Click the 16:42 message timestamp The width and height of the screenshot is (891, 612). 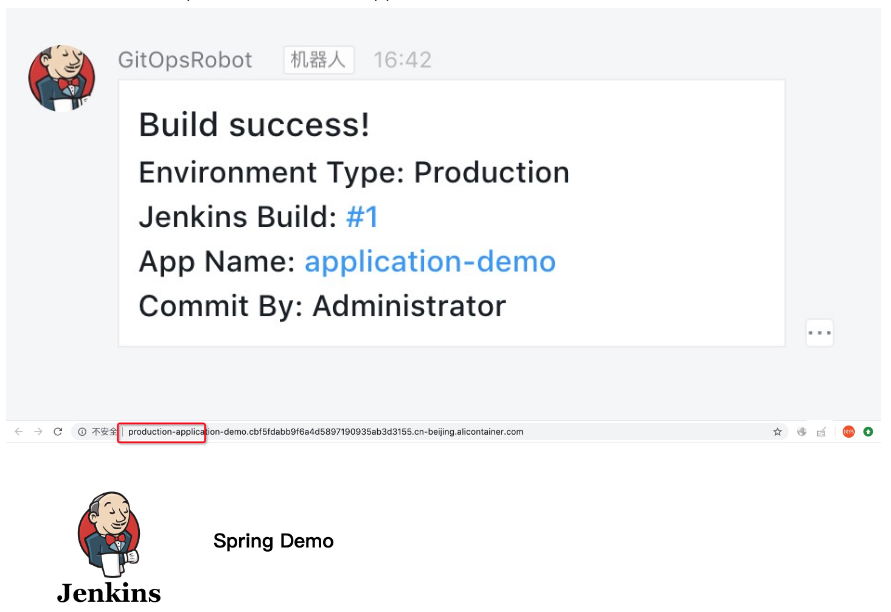[403, 60]
